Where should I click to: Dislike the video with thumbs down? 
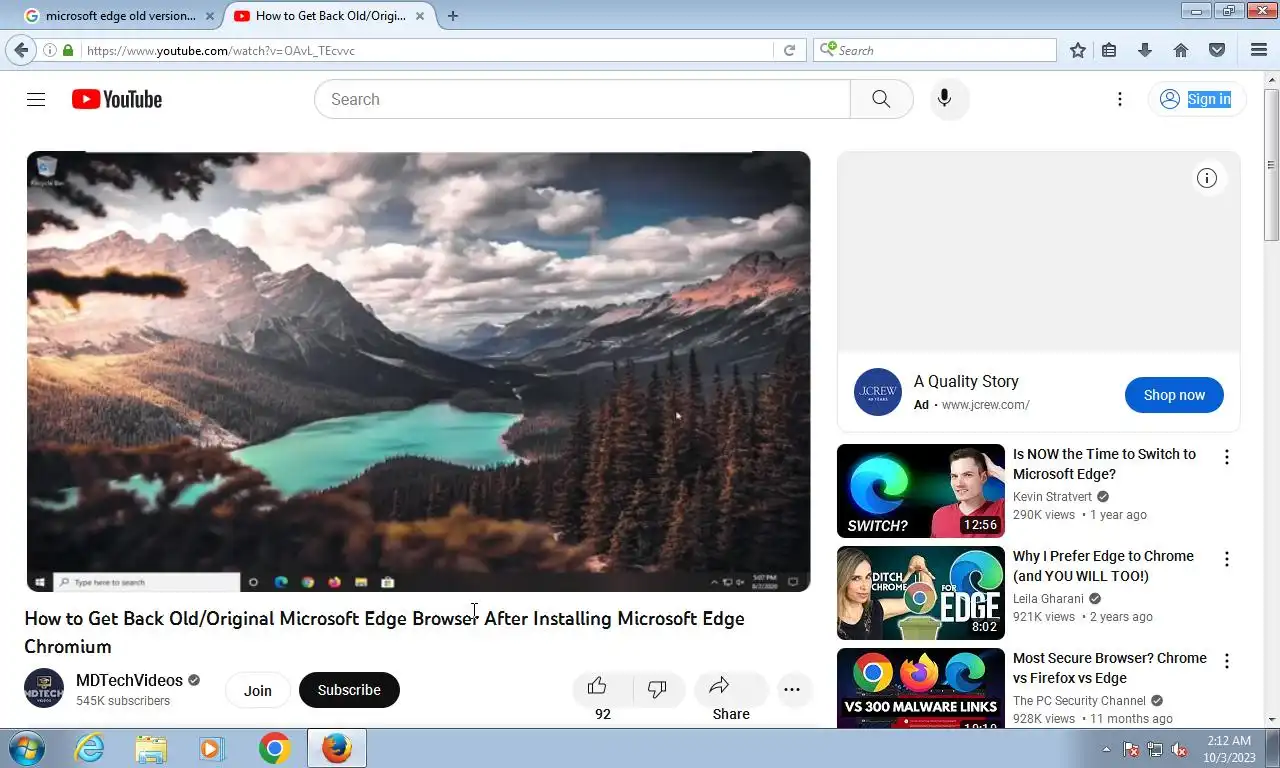click(657, 689)
